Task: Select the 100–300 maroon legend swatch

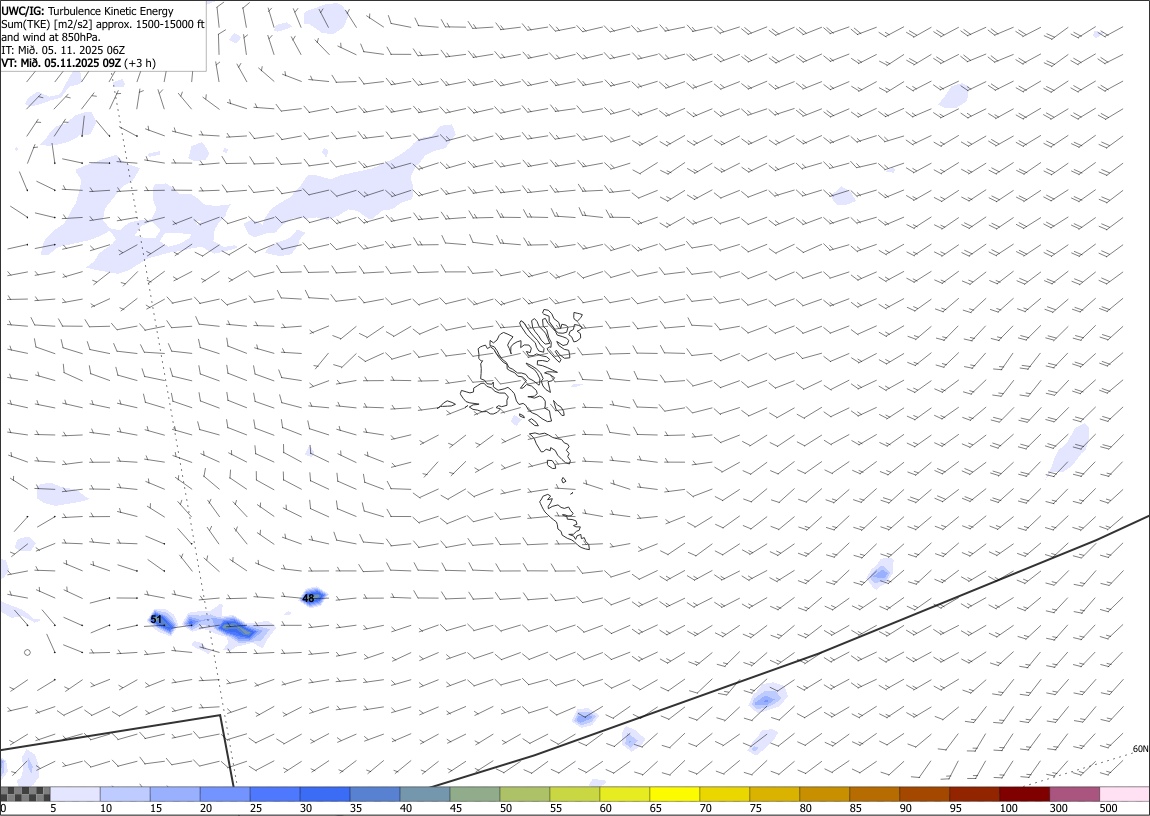Action: (1024, 794)
